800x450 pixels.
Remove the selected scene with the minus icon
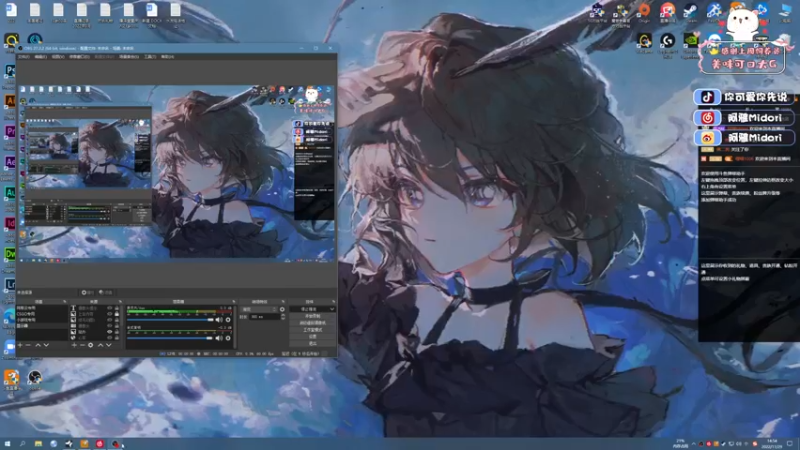pyautogui.click(x=28, y=345)
